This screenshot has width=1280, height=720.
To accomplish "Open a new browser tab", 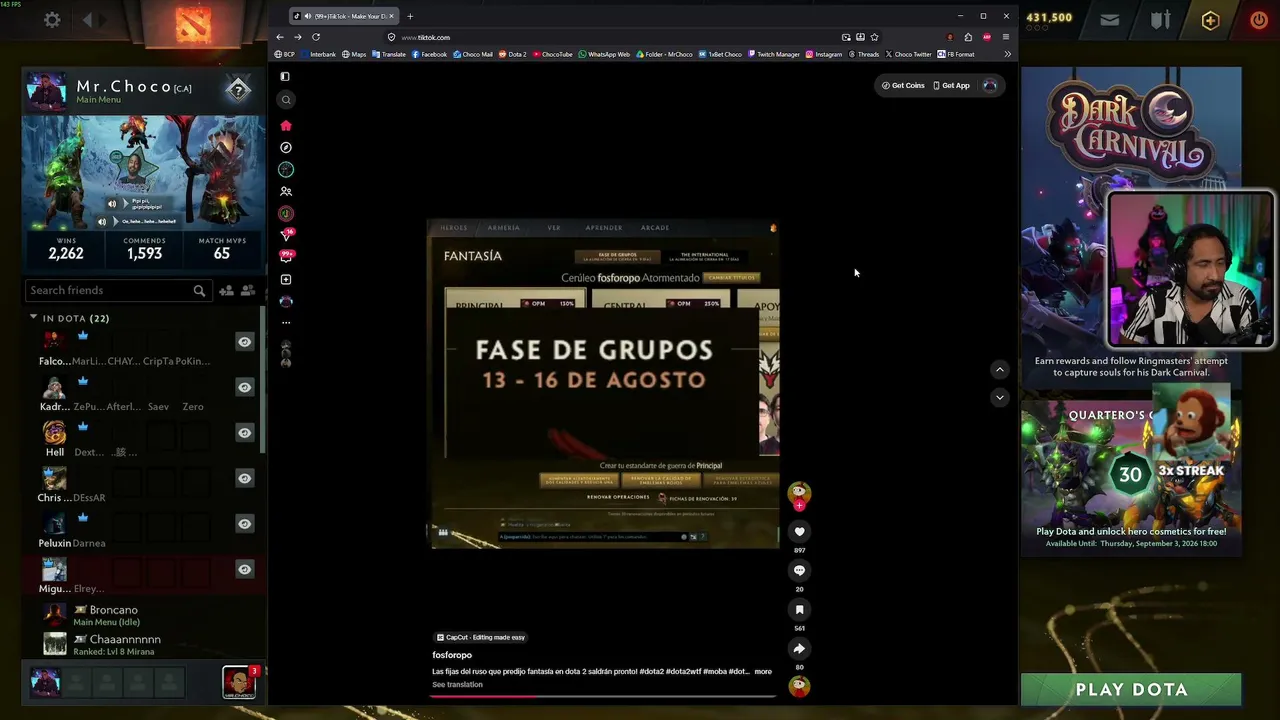I will point(410,16).
